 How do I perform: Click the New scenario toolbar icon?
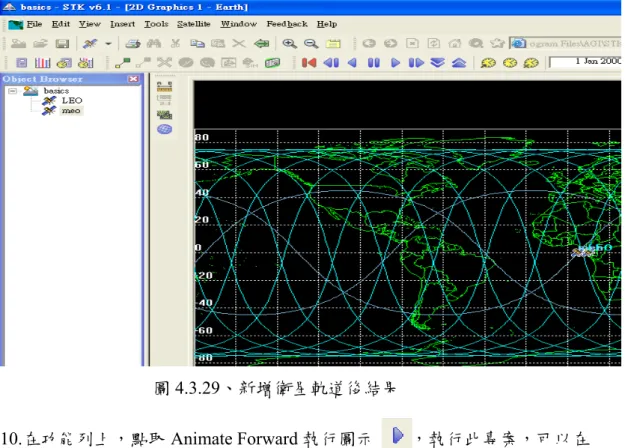coord(18,43)
